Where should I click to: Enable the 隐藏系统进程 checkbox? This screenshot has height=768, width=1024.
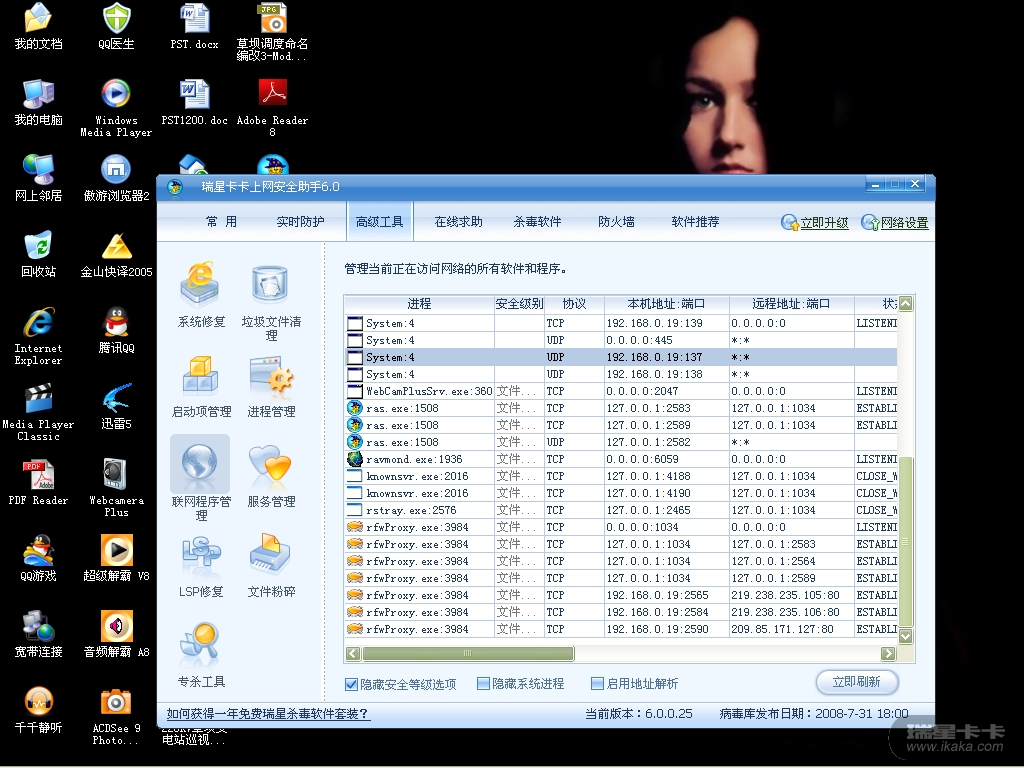tap(484, 684)
